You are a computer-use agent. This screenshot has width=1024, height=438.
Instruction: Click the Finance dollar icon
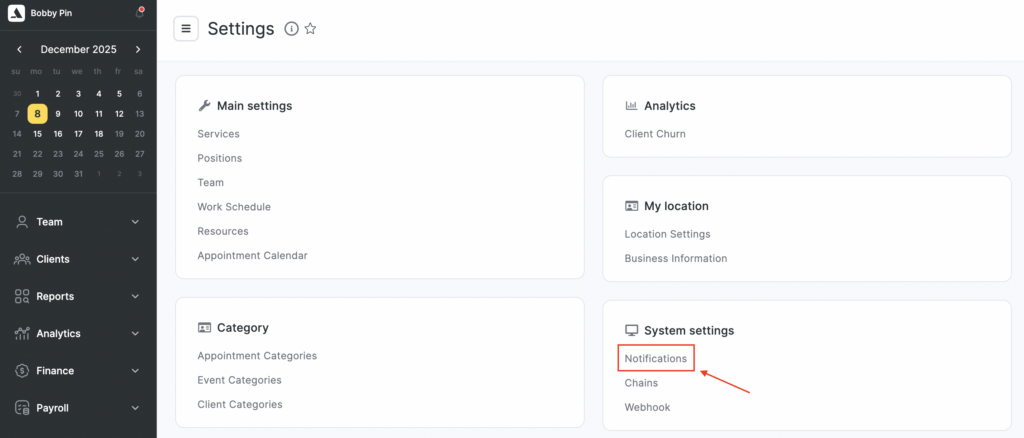[x=21, y=371]
